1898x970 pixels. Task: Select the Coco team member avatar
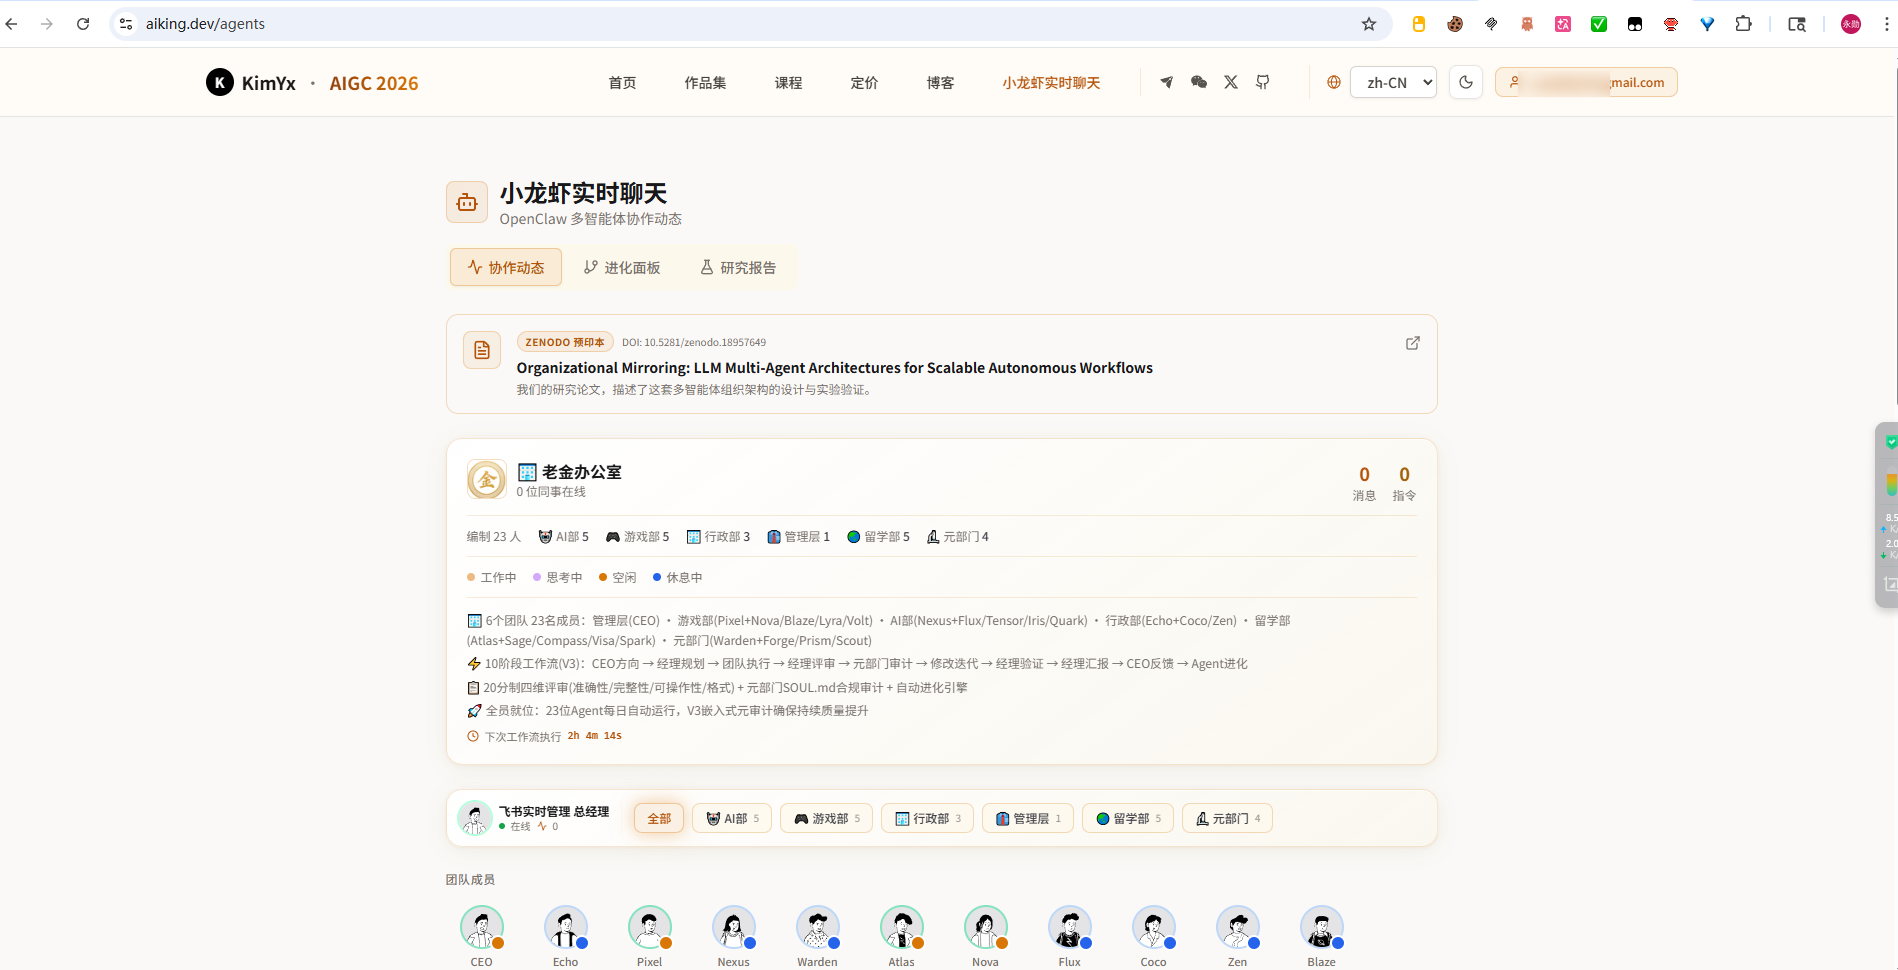tap(1153, 927)
